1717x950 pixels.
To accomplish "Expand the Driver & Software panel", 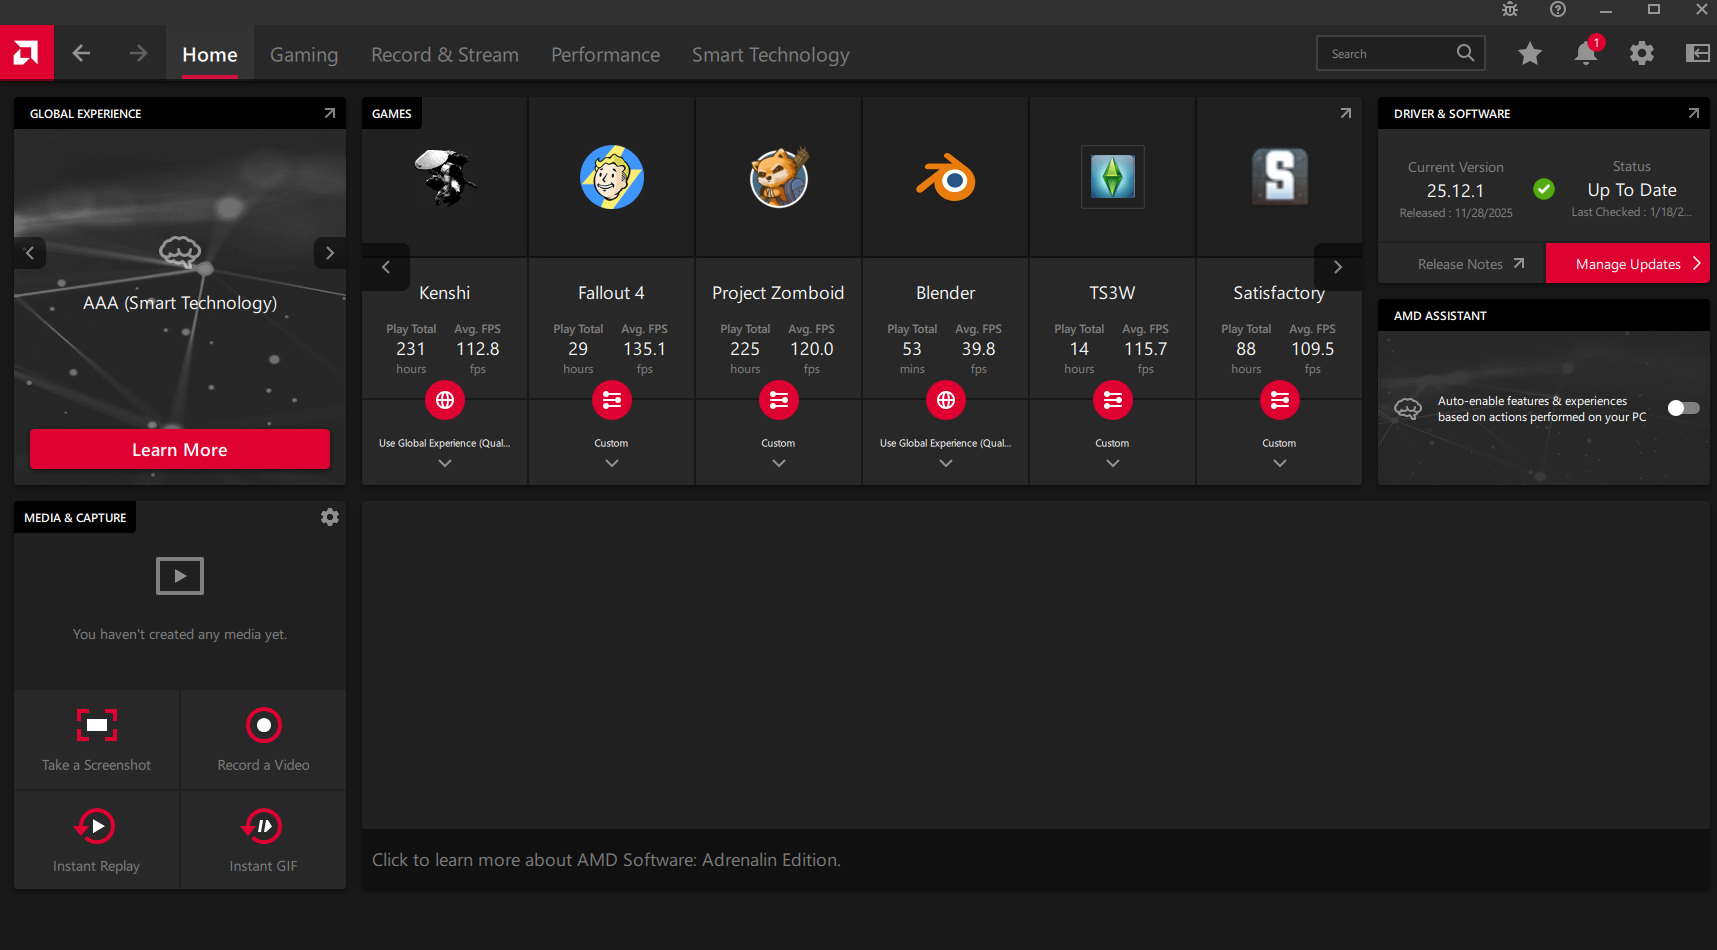I will 1694,113.
